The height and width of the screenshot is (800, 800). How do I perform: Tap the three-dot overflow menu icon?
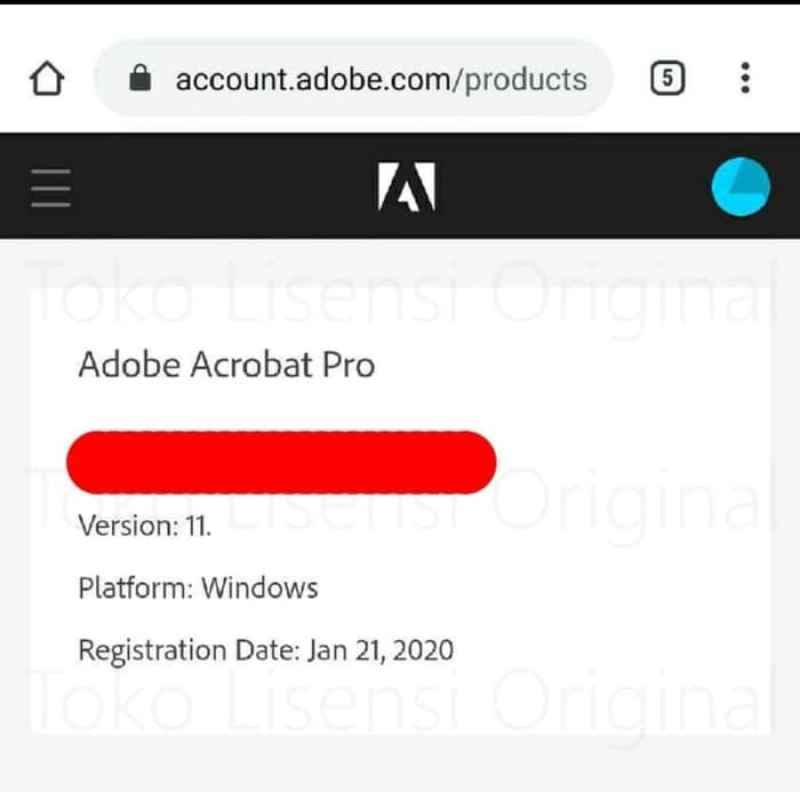point(745,78)
